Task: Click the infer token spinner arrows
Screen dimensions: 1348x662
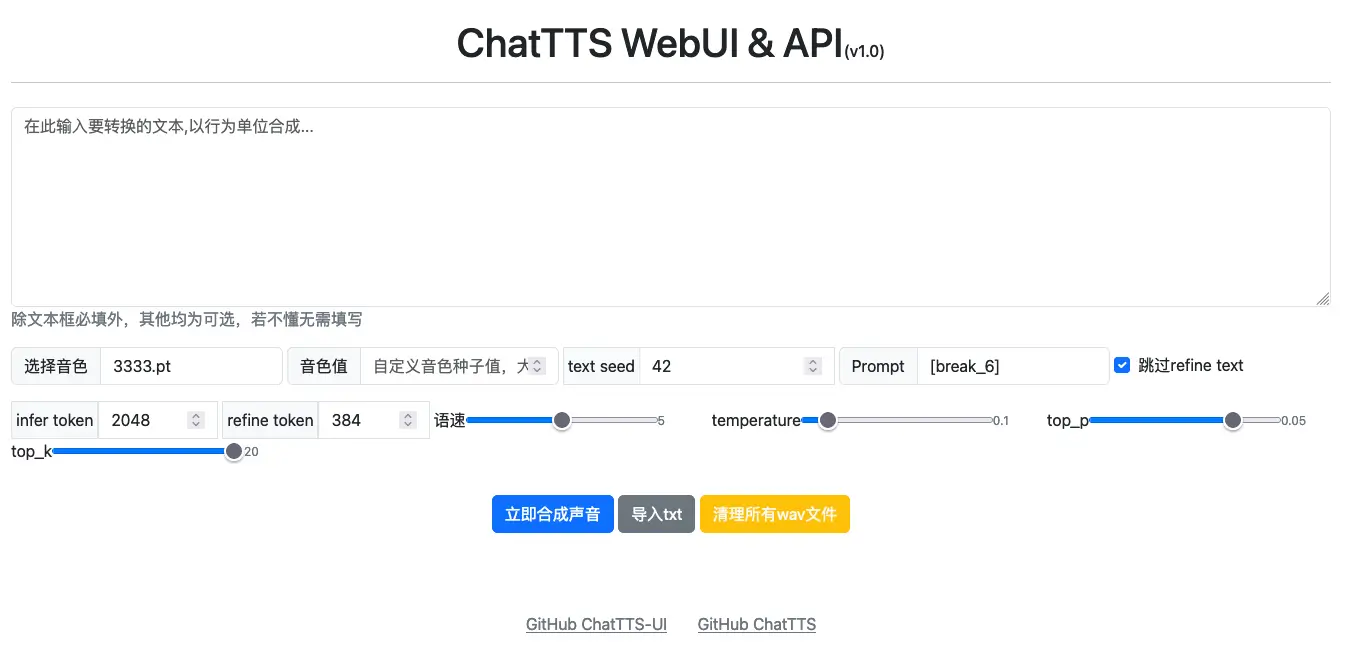Action: [x=196, y=420]
